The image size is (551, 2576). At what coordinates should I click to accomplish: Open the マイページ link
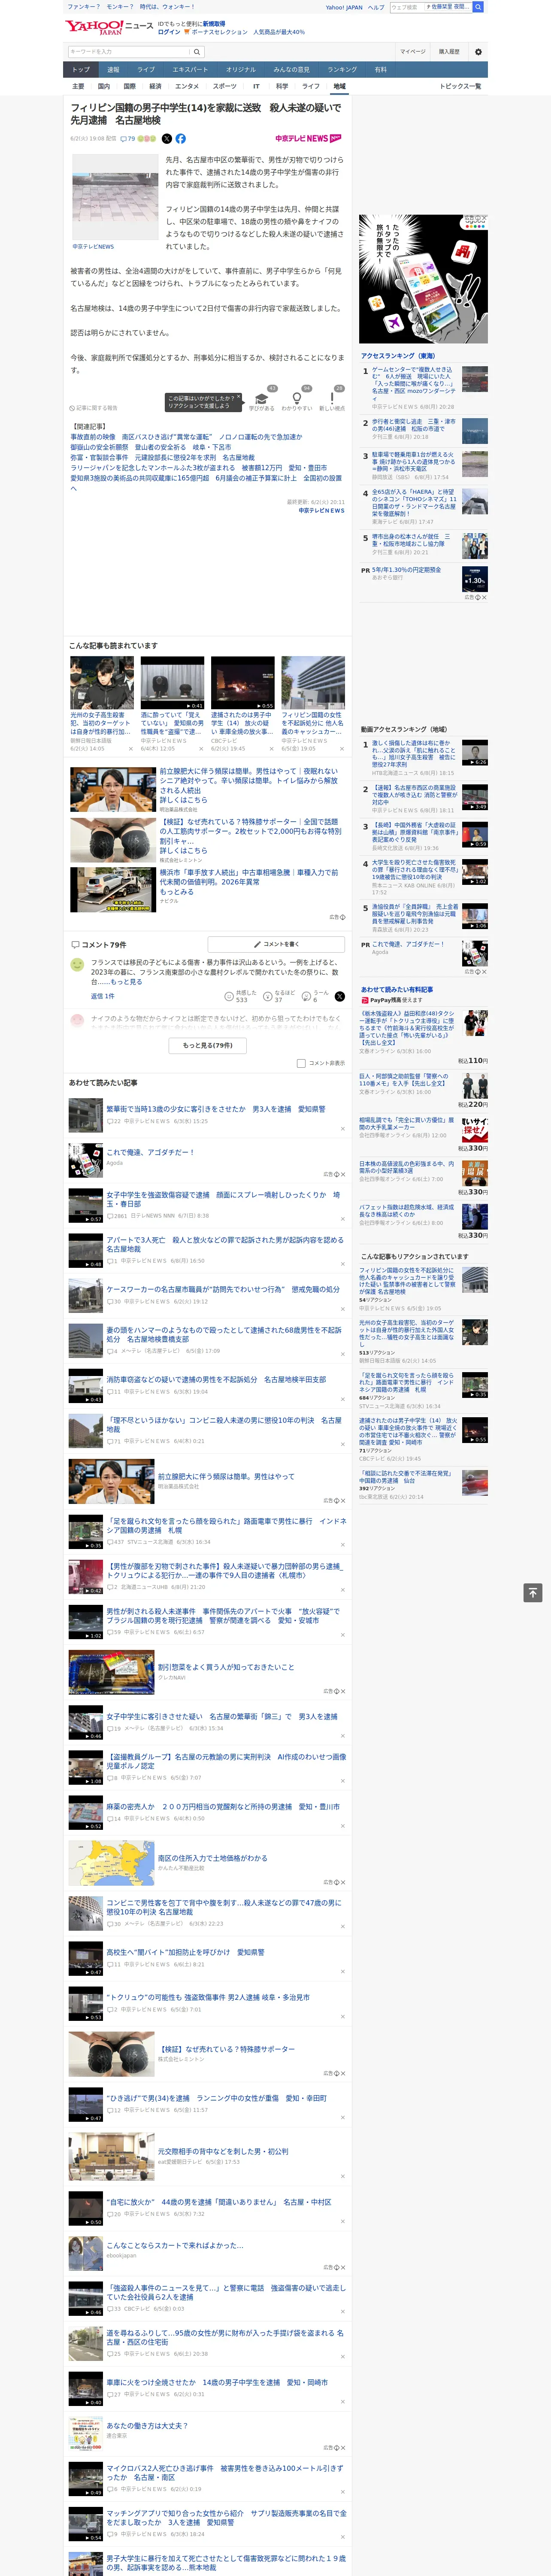point(412,52)
